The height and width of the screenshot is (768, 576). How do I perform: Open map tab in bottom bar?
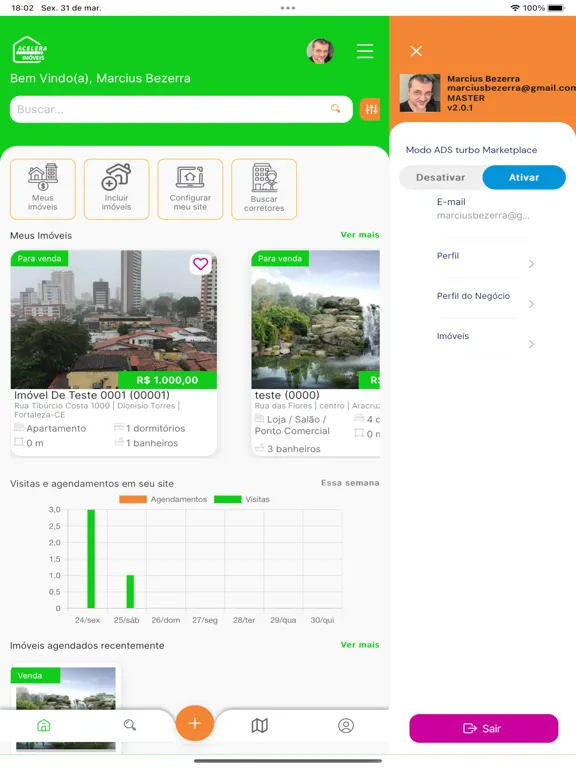tap(260, 725)
